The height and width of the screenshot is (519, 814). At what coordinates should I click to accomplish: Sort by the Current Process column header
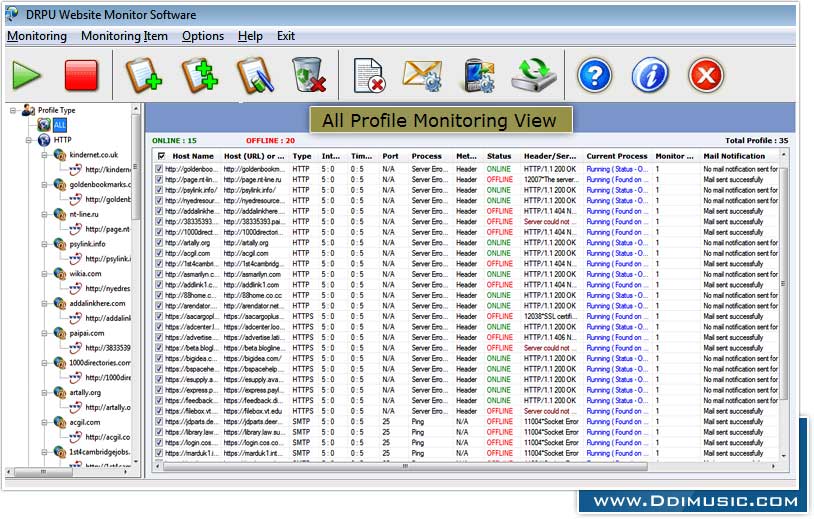click(617, 156)
